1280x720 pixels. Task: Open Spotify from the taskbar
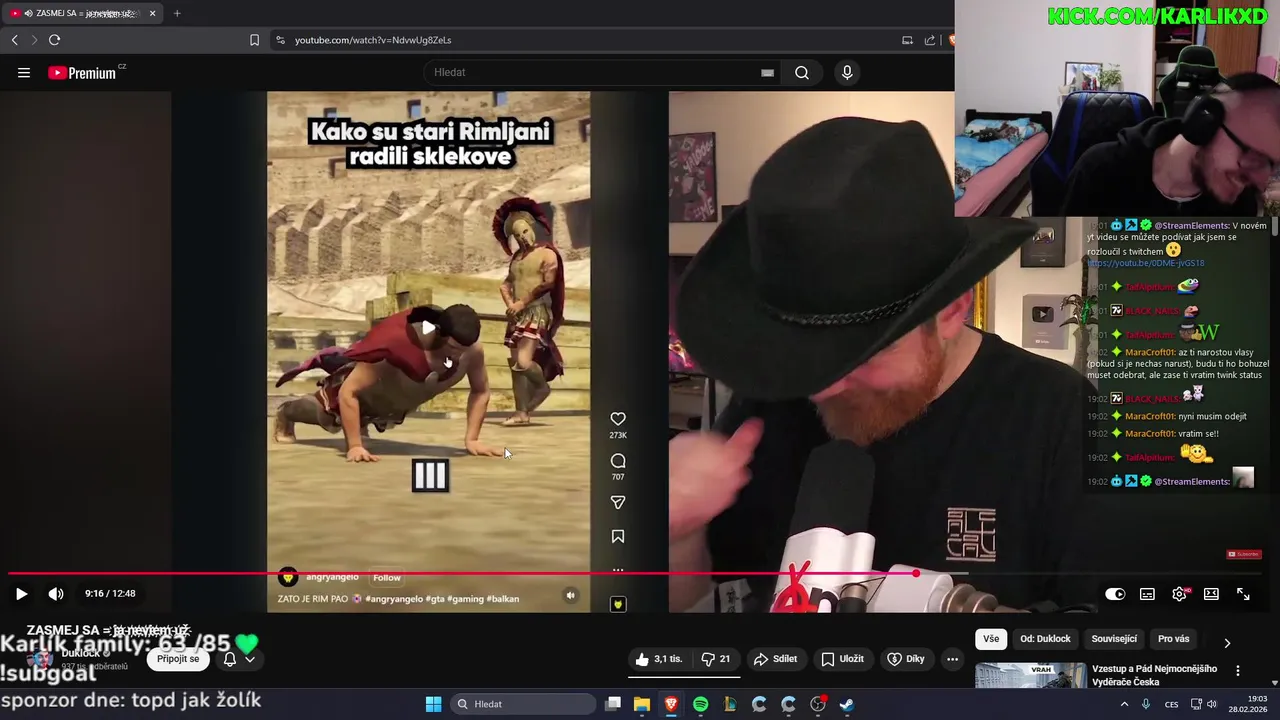point(700,704)
